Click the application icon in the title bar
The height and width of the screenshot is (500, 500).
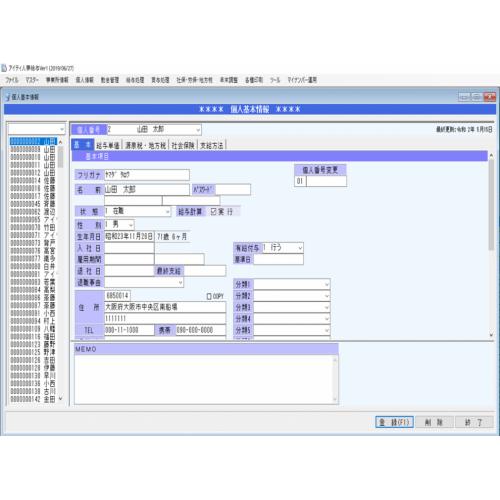[x=4, y=68]
